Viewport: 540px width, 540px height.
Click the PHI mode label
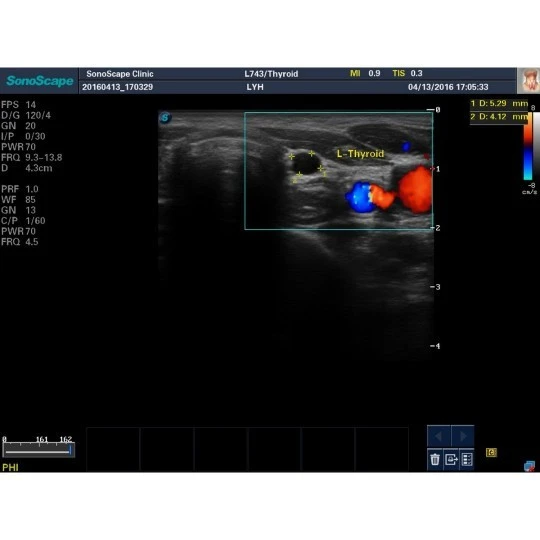pyautogui.click(x=10, y=467)
